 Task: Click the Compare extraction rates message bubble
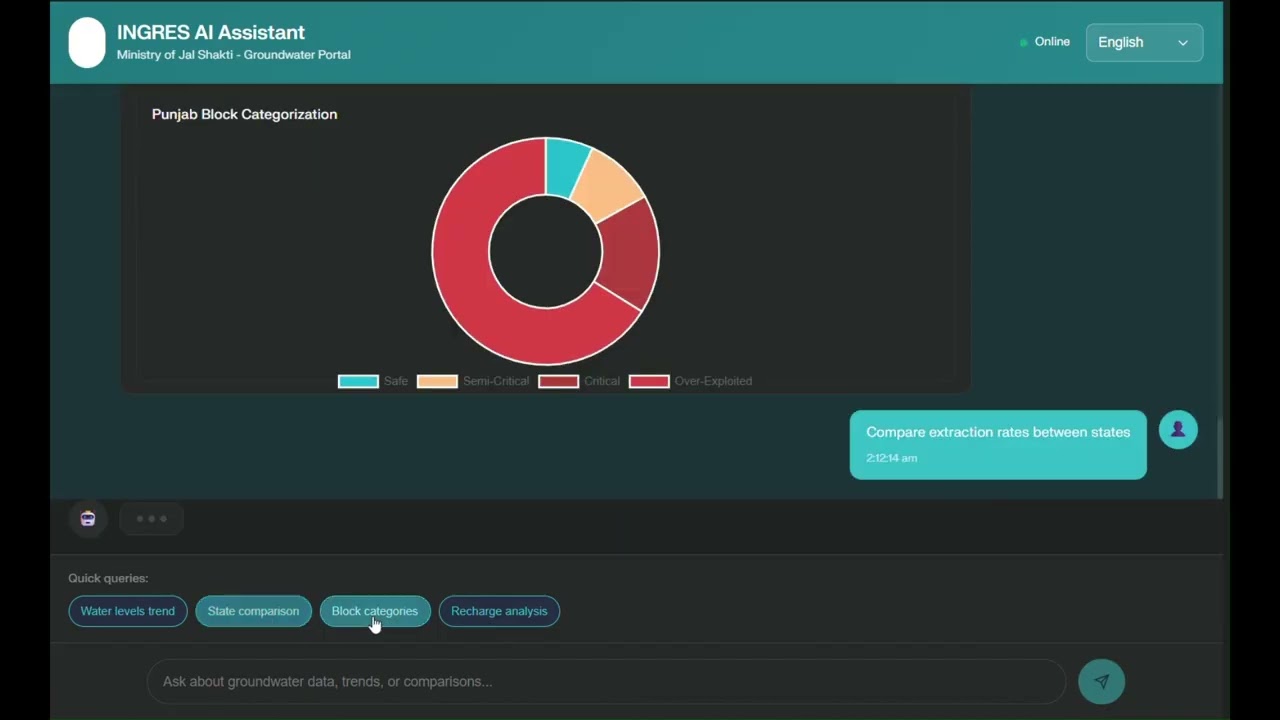click(998, 445)
